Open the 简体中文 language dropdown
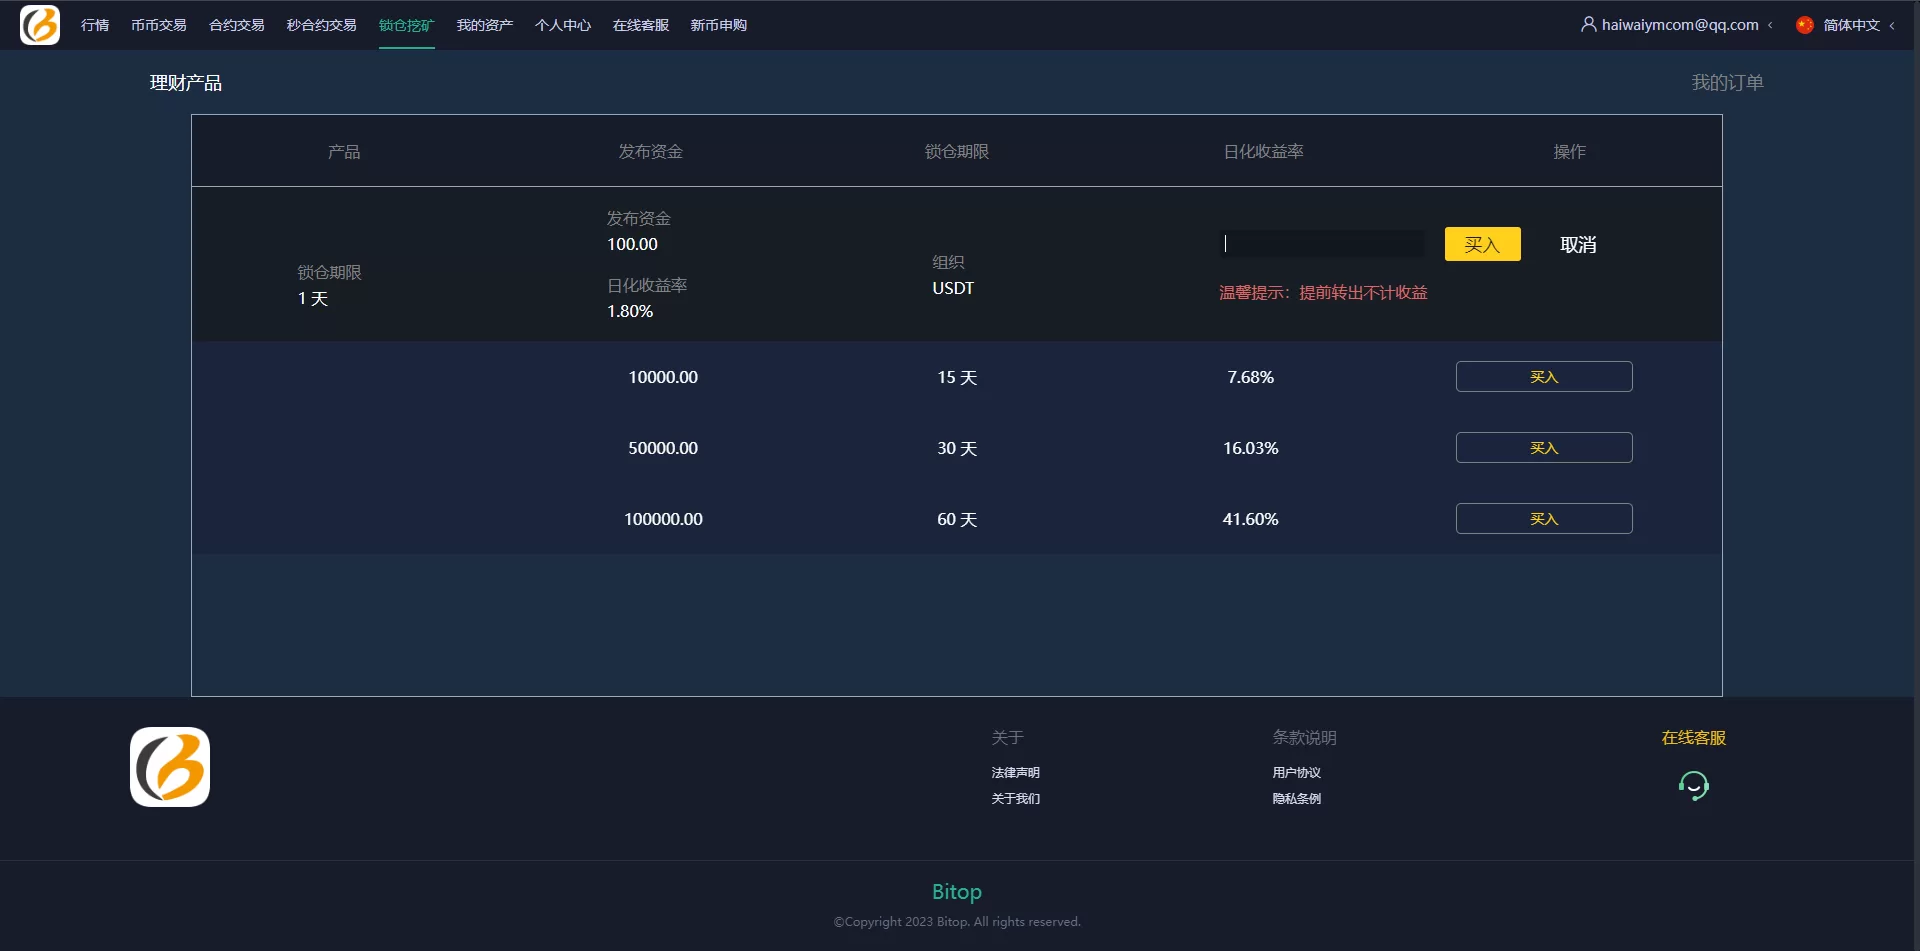The height and width of the screenshot is (951, 1920). coord(1851,25)
